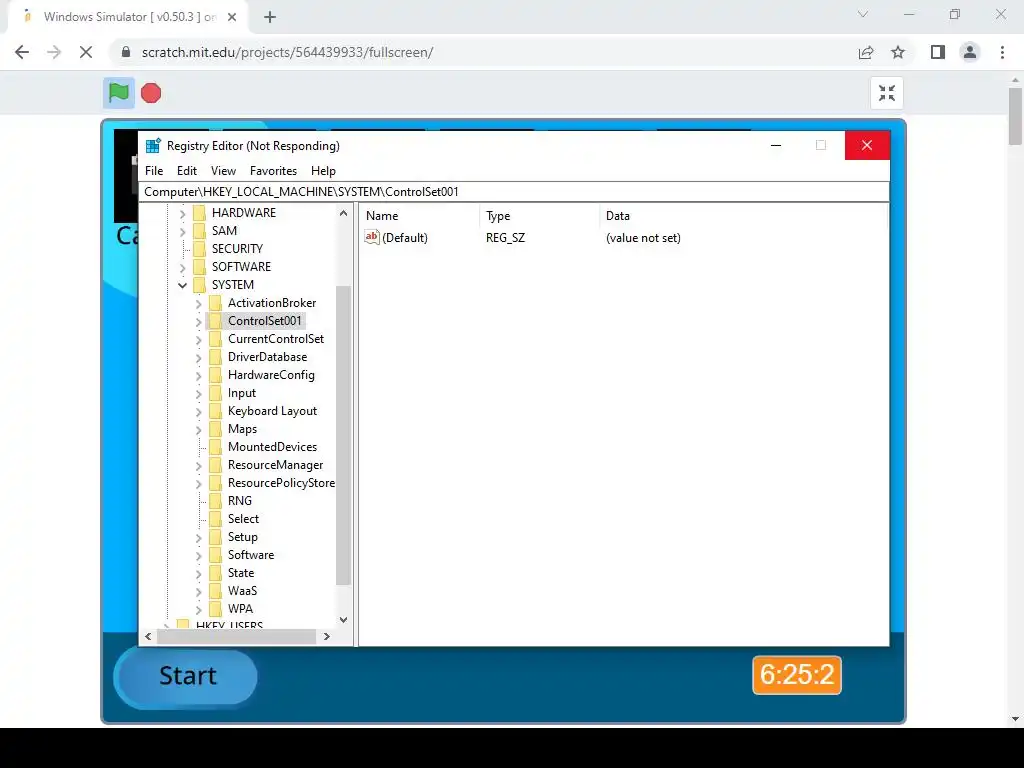Click the tree horizontal scrollbar thumb
The width and height of the screenshot is (1024, 768).
pos(236,636)
